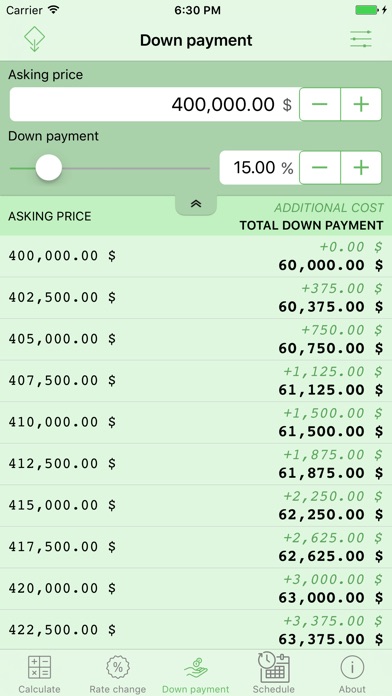Viewport: 392px width, 696px height.
Task: Edit the 15.00 % down payment field
Action: 260,168
